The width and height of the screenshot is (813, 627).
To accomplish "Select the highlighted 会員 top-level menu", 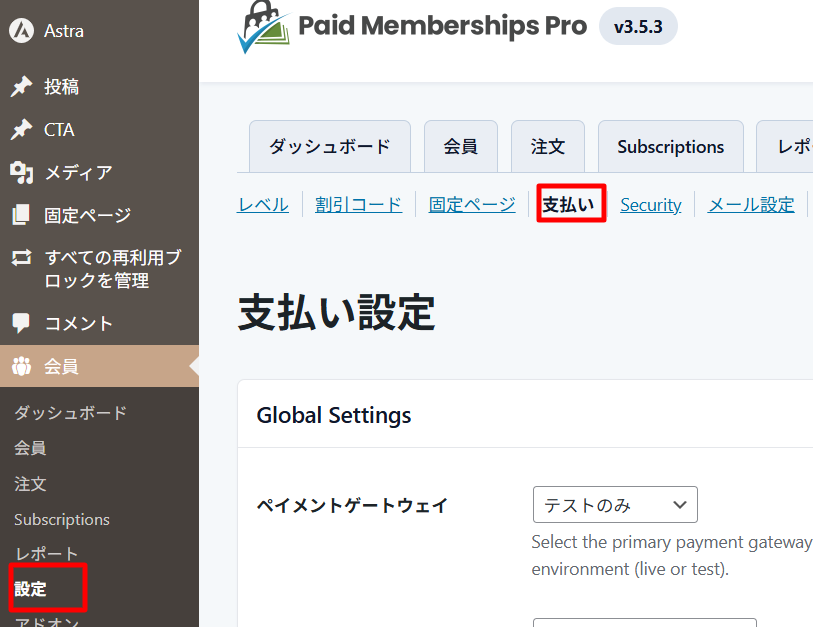I will [99, 366].
